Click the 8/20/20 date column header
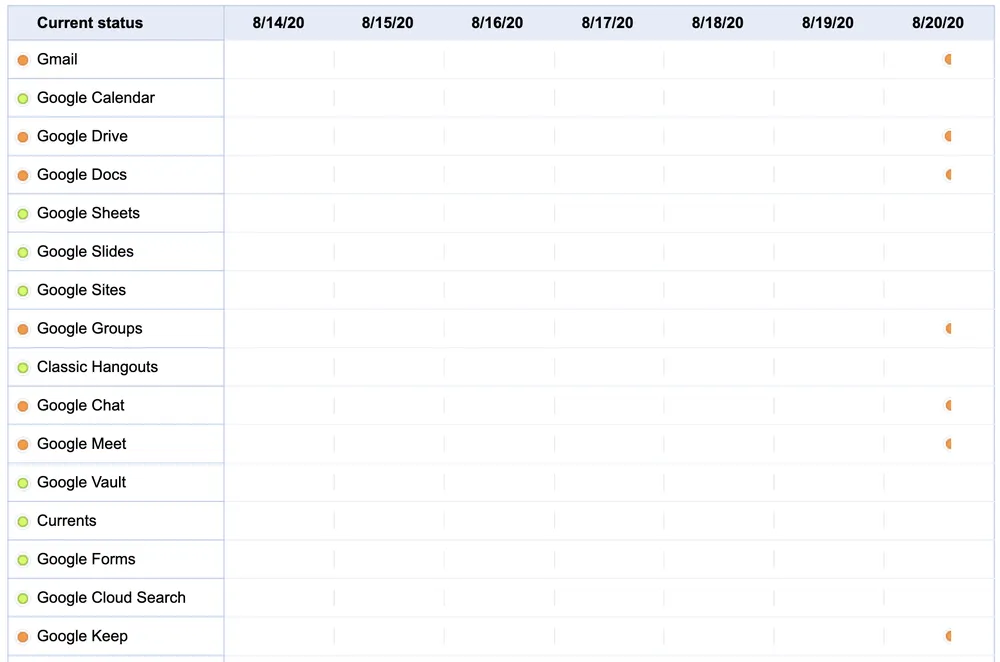1000x662 pixels. coord(937,23)
